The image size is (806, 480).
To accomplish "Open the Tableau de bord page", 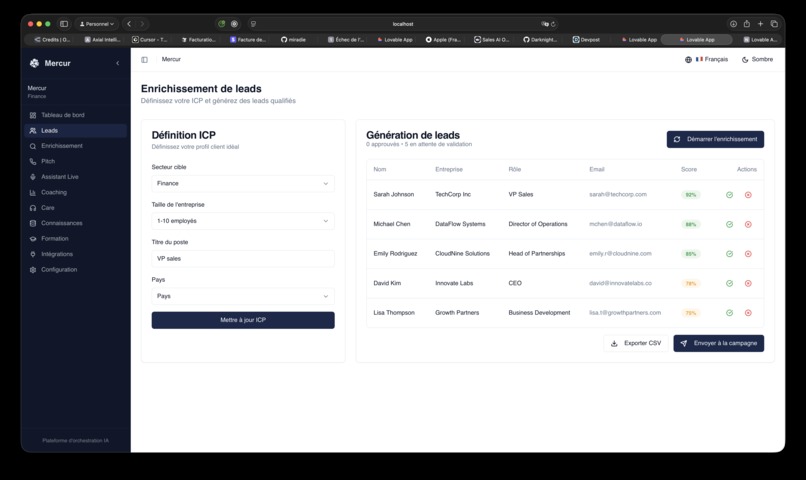I will (x=76, y=115).
